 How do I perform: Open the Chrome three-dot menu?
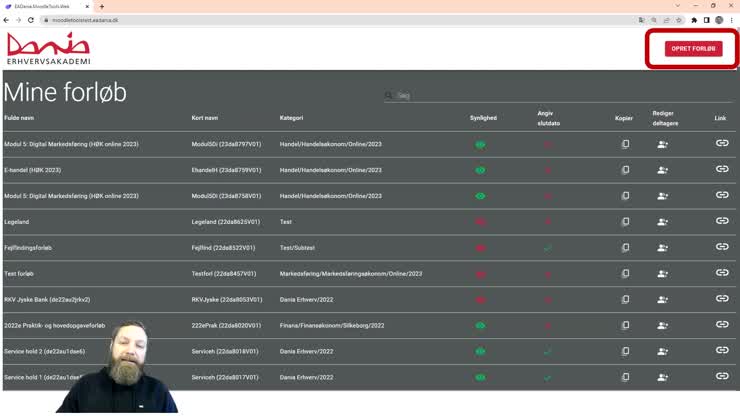(x=731, y=20)
